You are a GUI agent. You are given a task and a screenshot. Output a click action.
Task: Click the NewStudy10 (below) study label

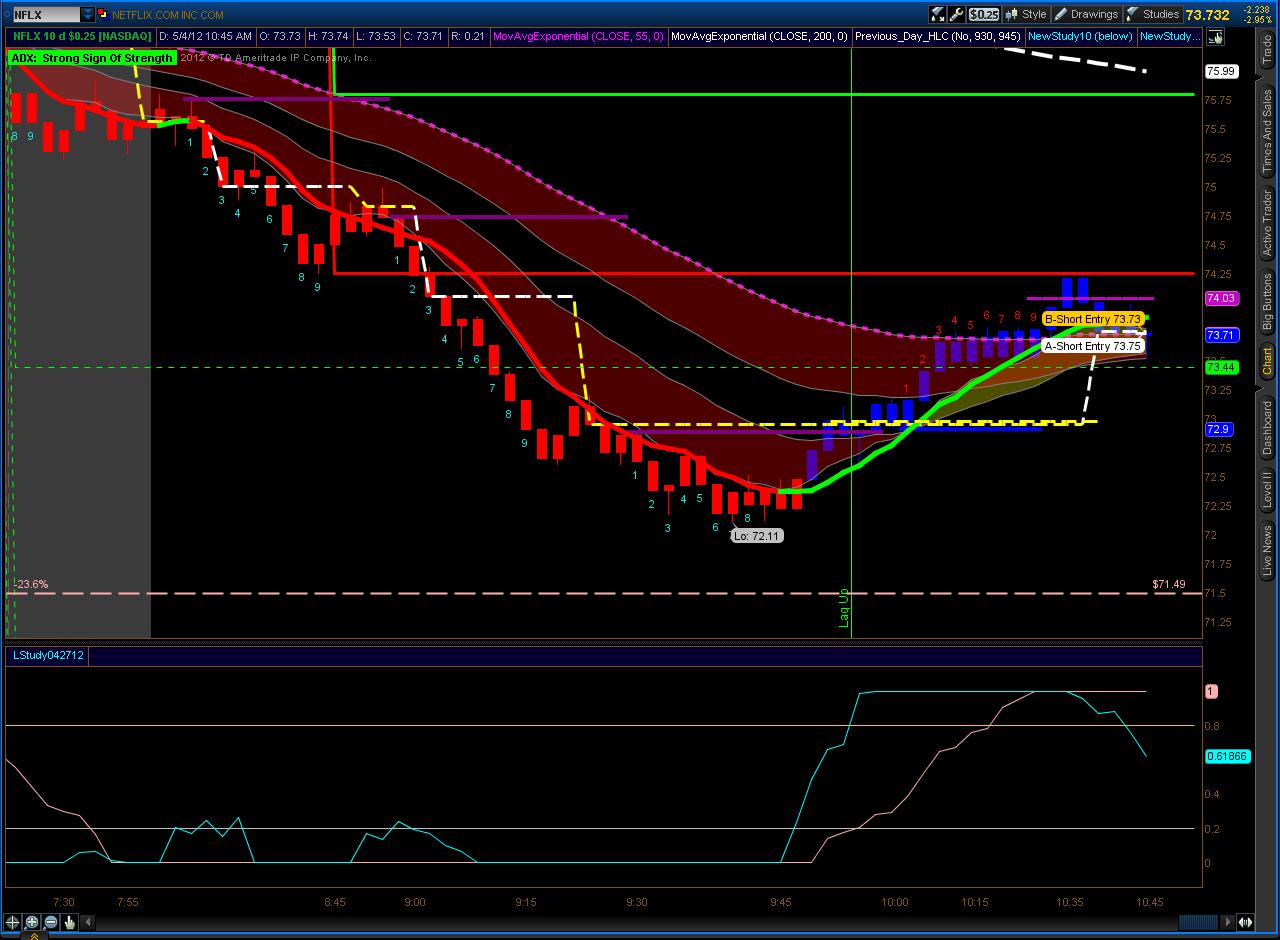[1080, 36]
